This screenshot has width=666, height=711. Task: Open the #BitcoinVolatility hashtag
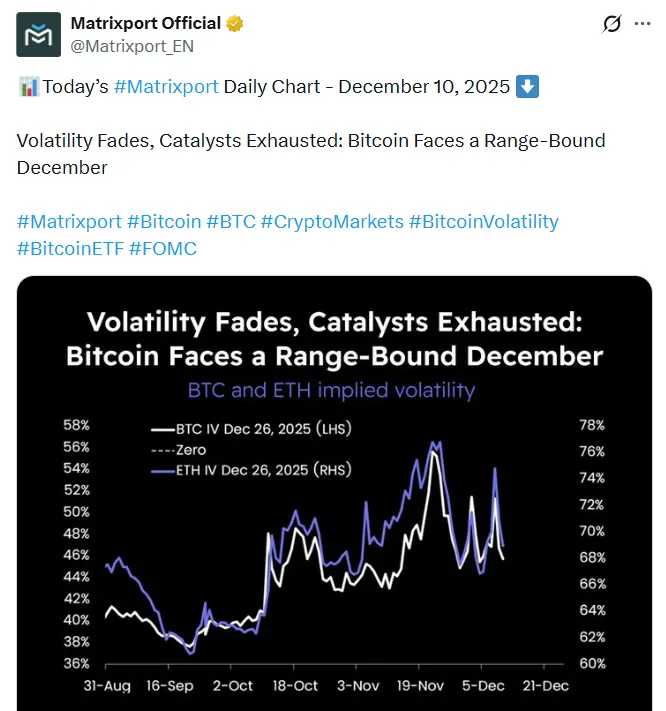click(x=484, y=221)
